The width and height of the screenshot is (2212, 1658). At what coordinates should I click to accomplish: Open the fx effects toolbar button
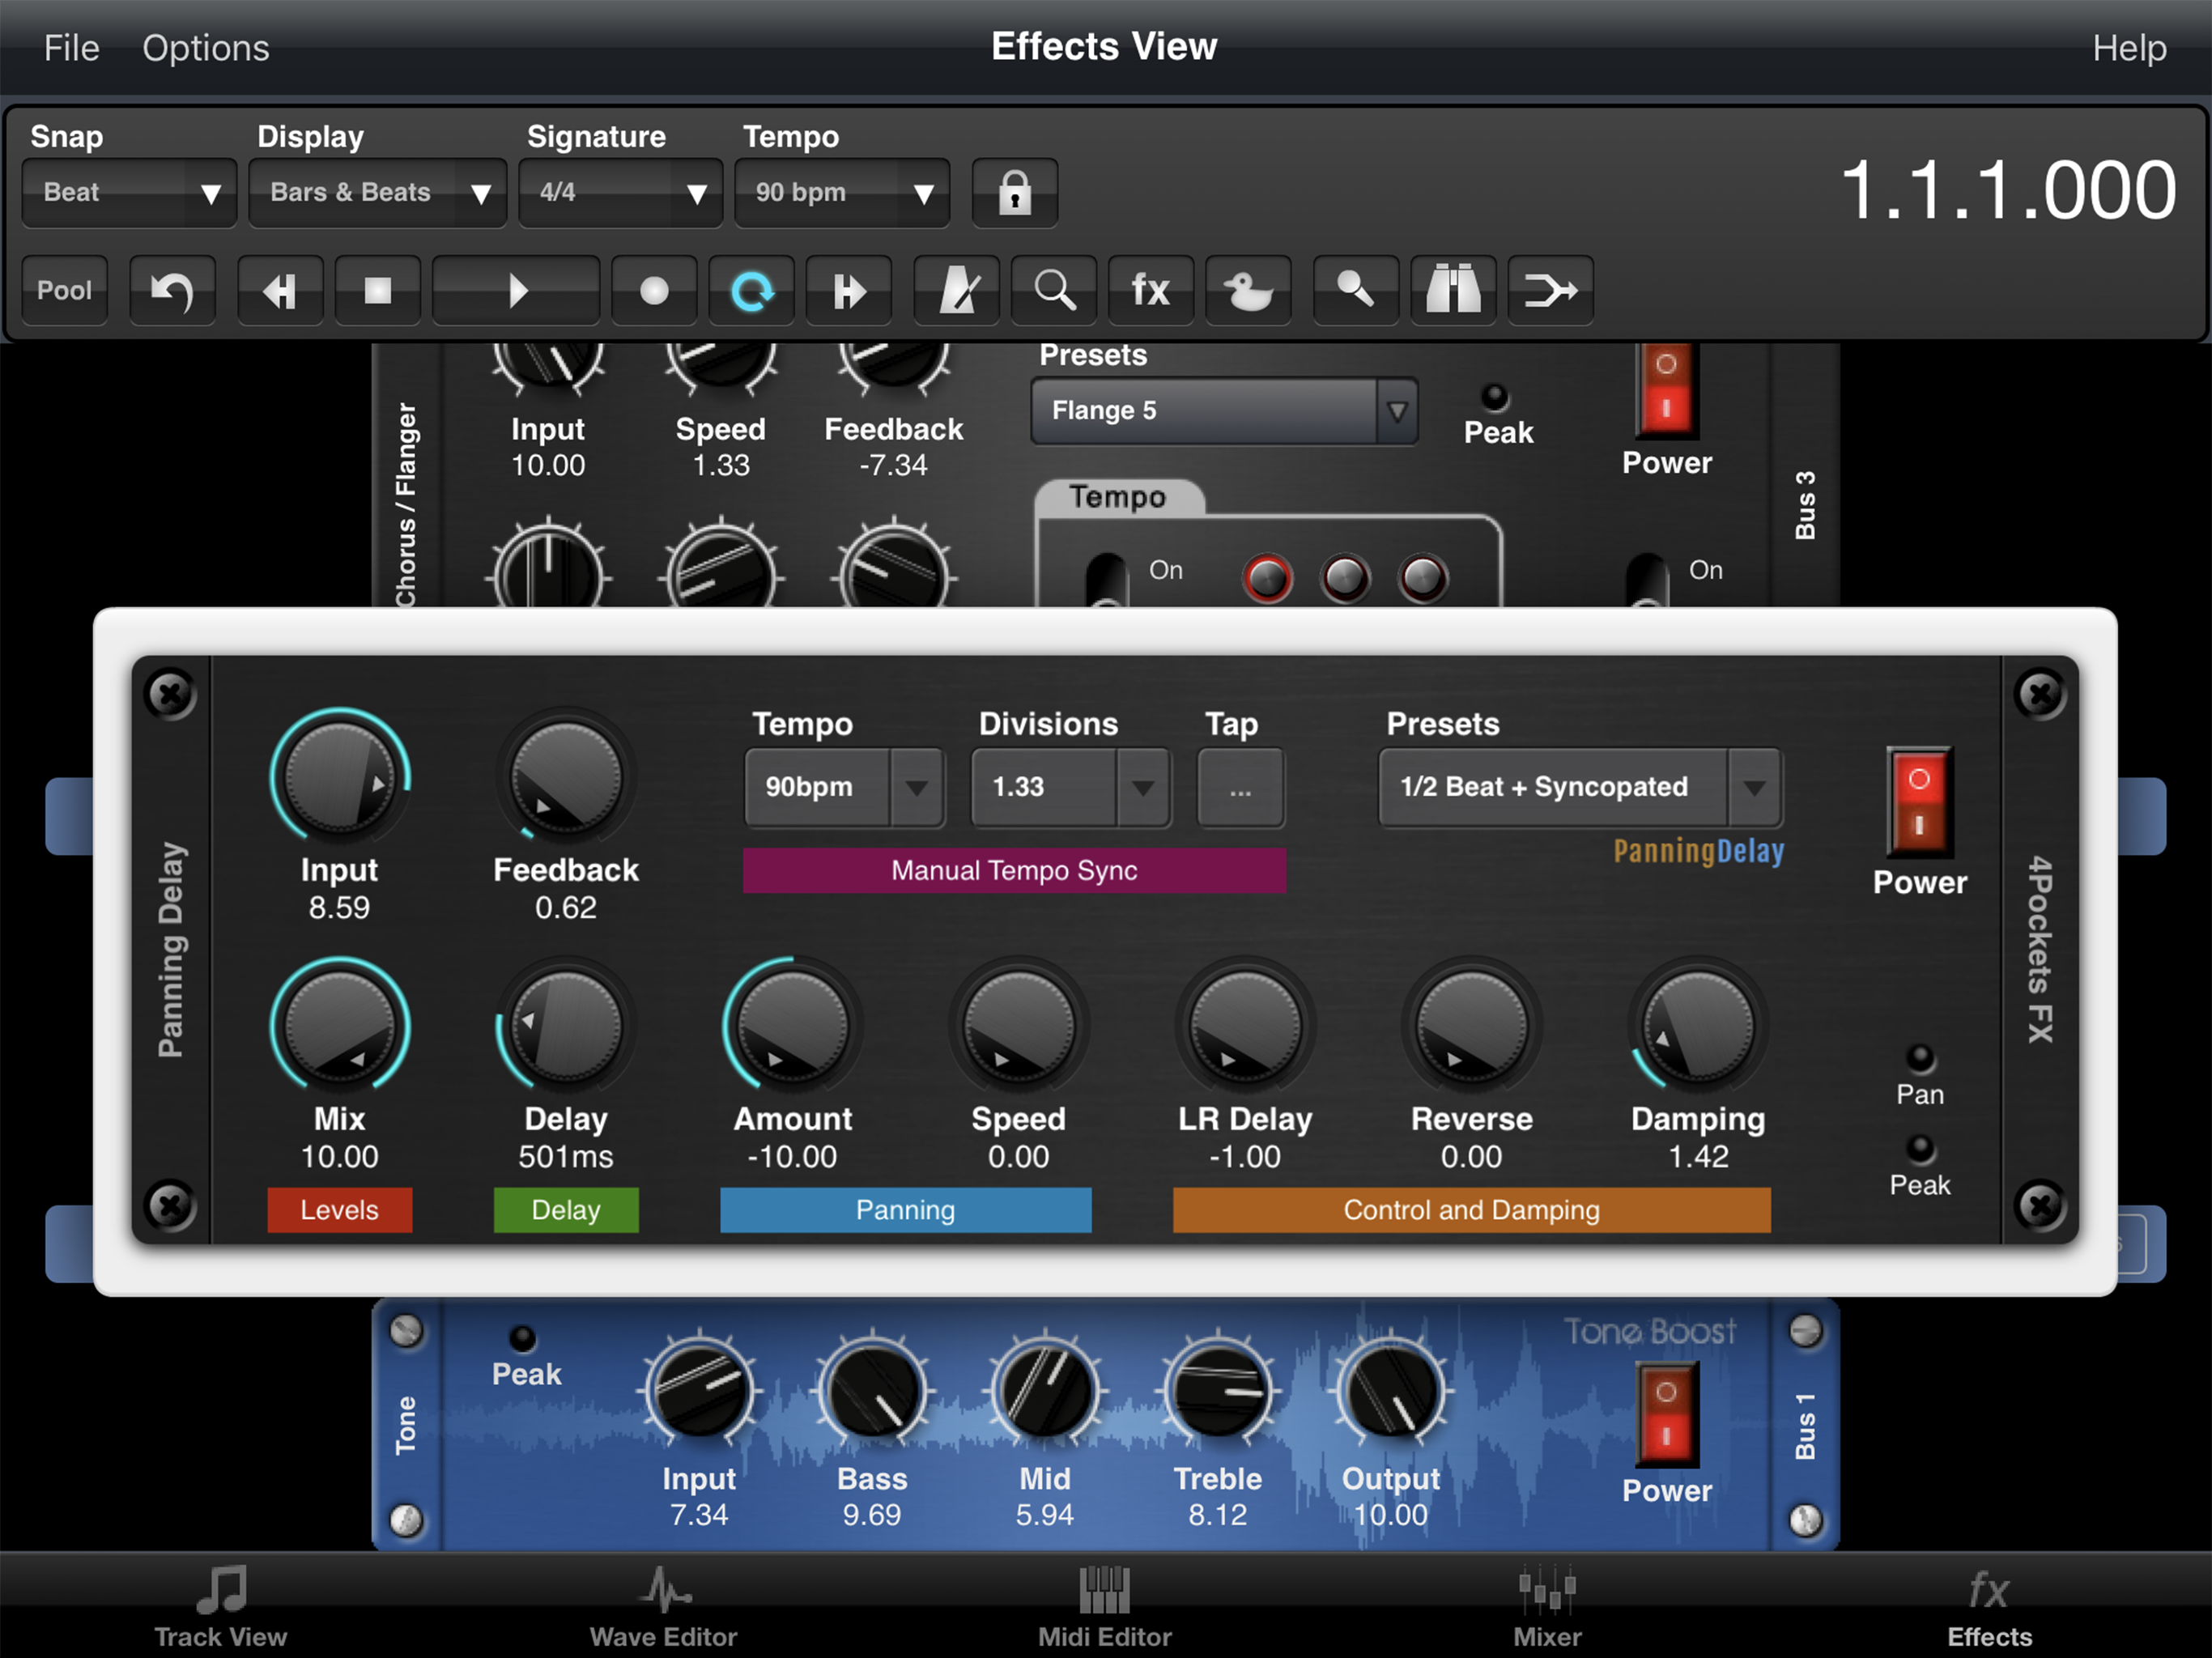click(1150, 291)
